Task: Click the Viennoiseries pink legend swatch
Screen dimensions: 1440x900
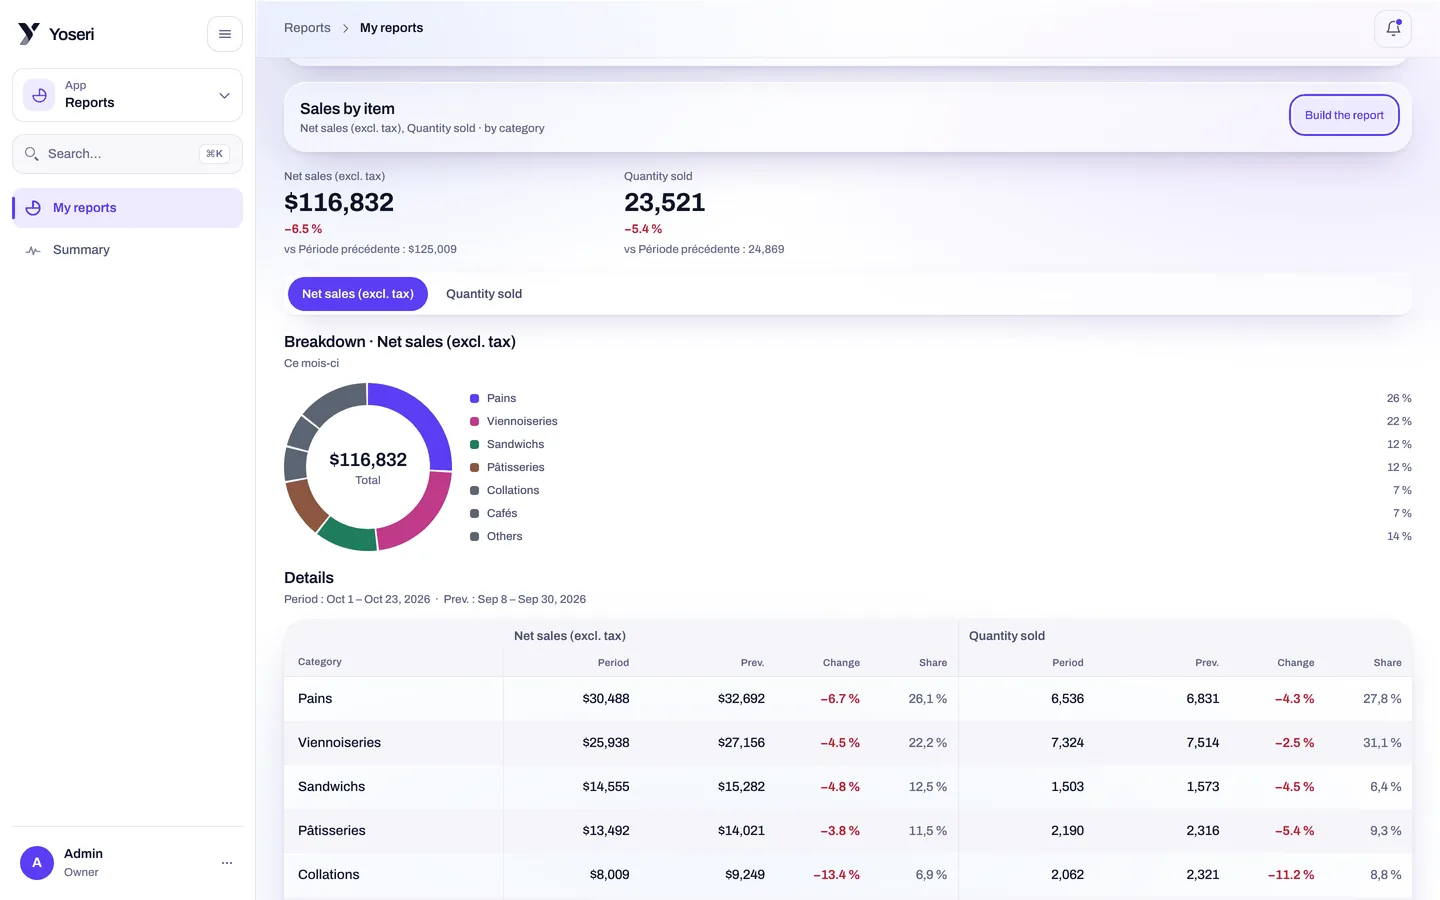Action: 474,421
